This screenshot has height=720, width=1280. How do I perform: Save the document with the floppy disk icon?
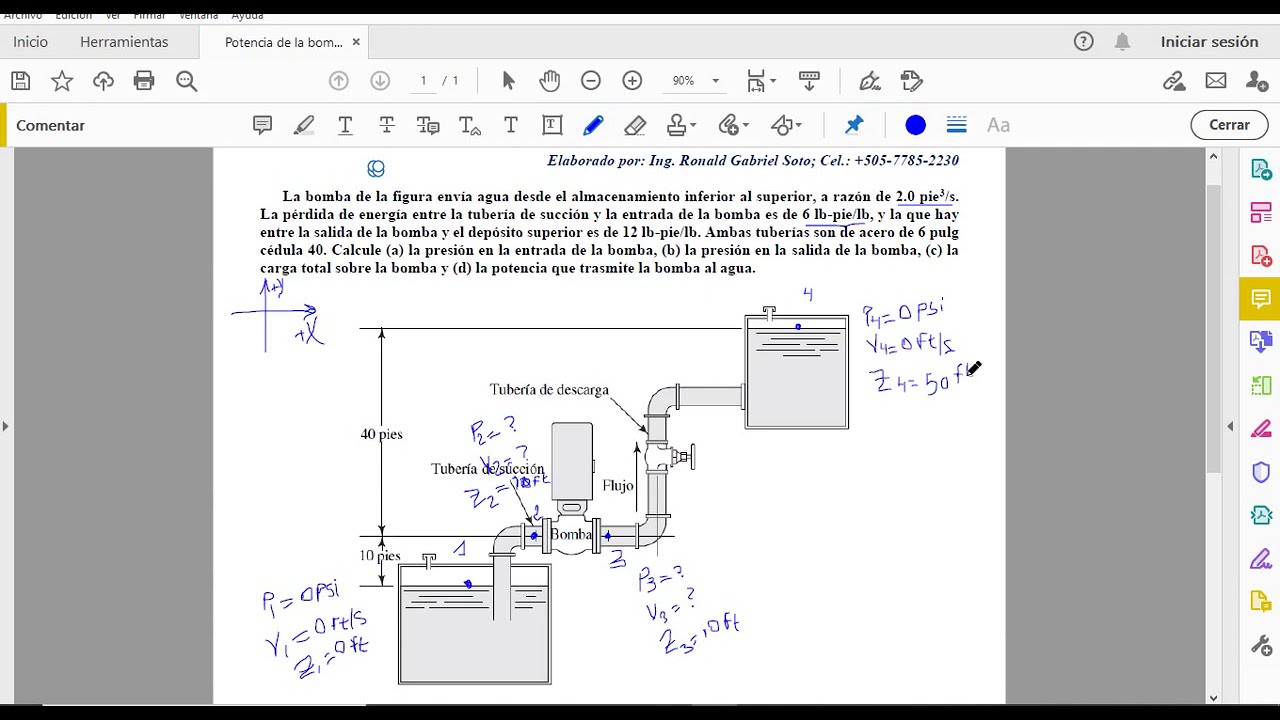[20, 81]
